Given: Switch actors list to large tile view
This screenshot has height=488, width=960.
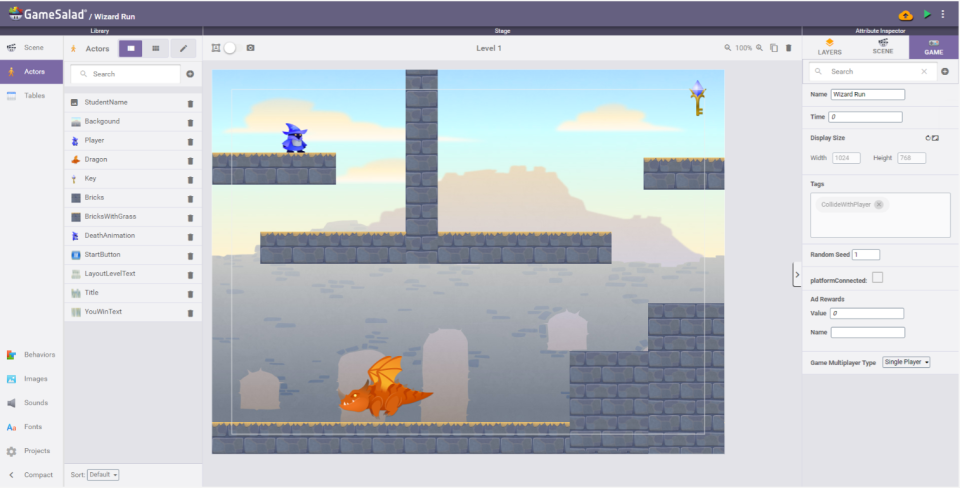Looking at the screenshot, I should (x=130, y=48).
